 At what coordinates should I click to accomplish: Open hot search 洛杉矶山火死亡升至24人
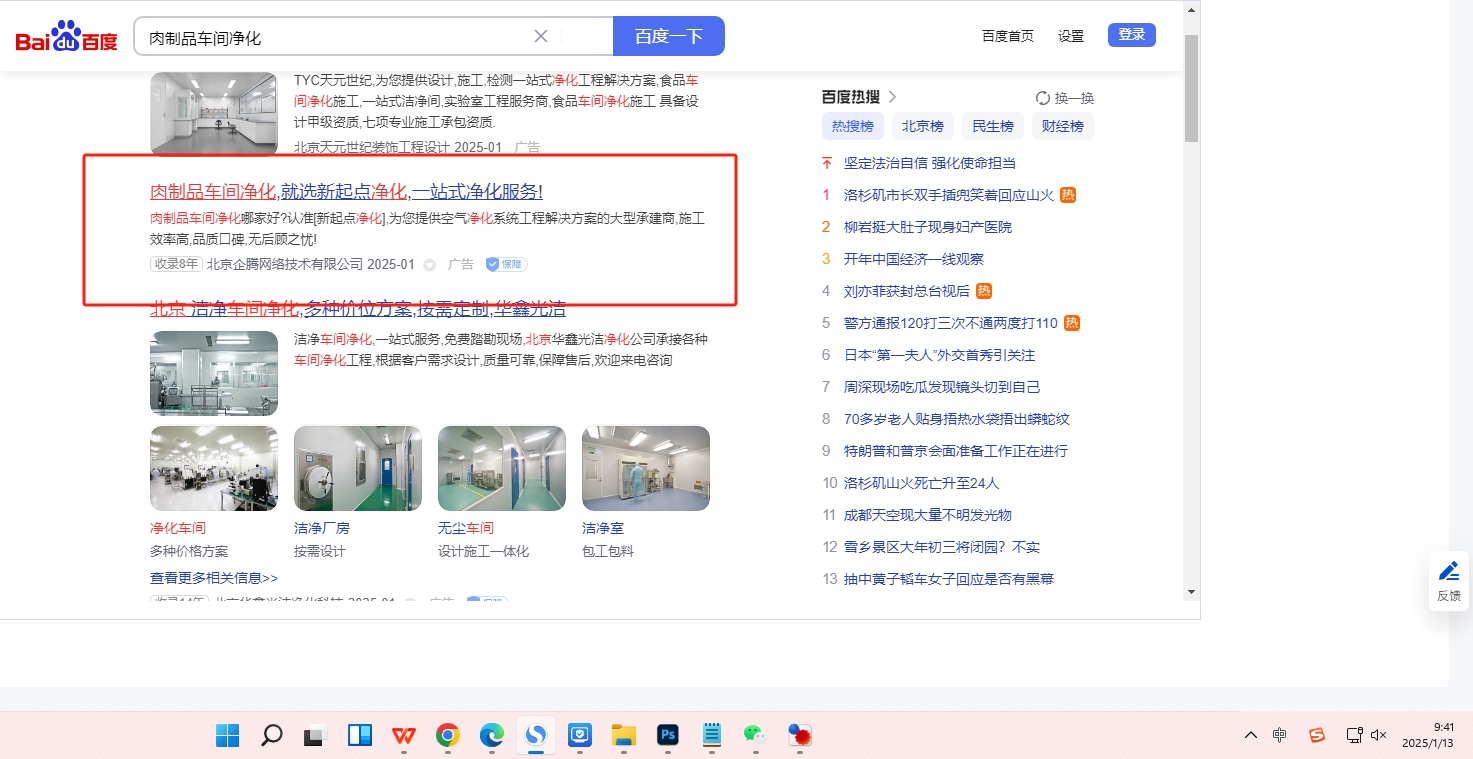(x=922, y=483)
